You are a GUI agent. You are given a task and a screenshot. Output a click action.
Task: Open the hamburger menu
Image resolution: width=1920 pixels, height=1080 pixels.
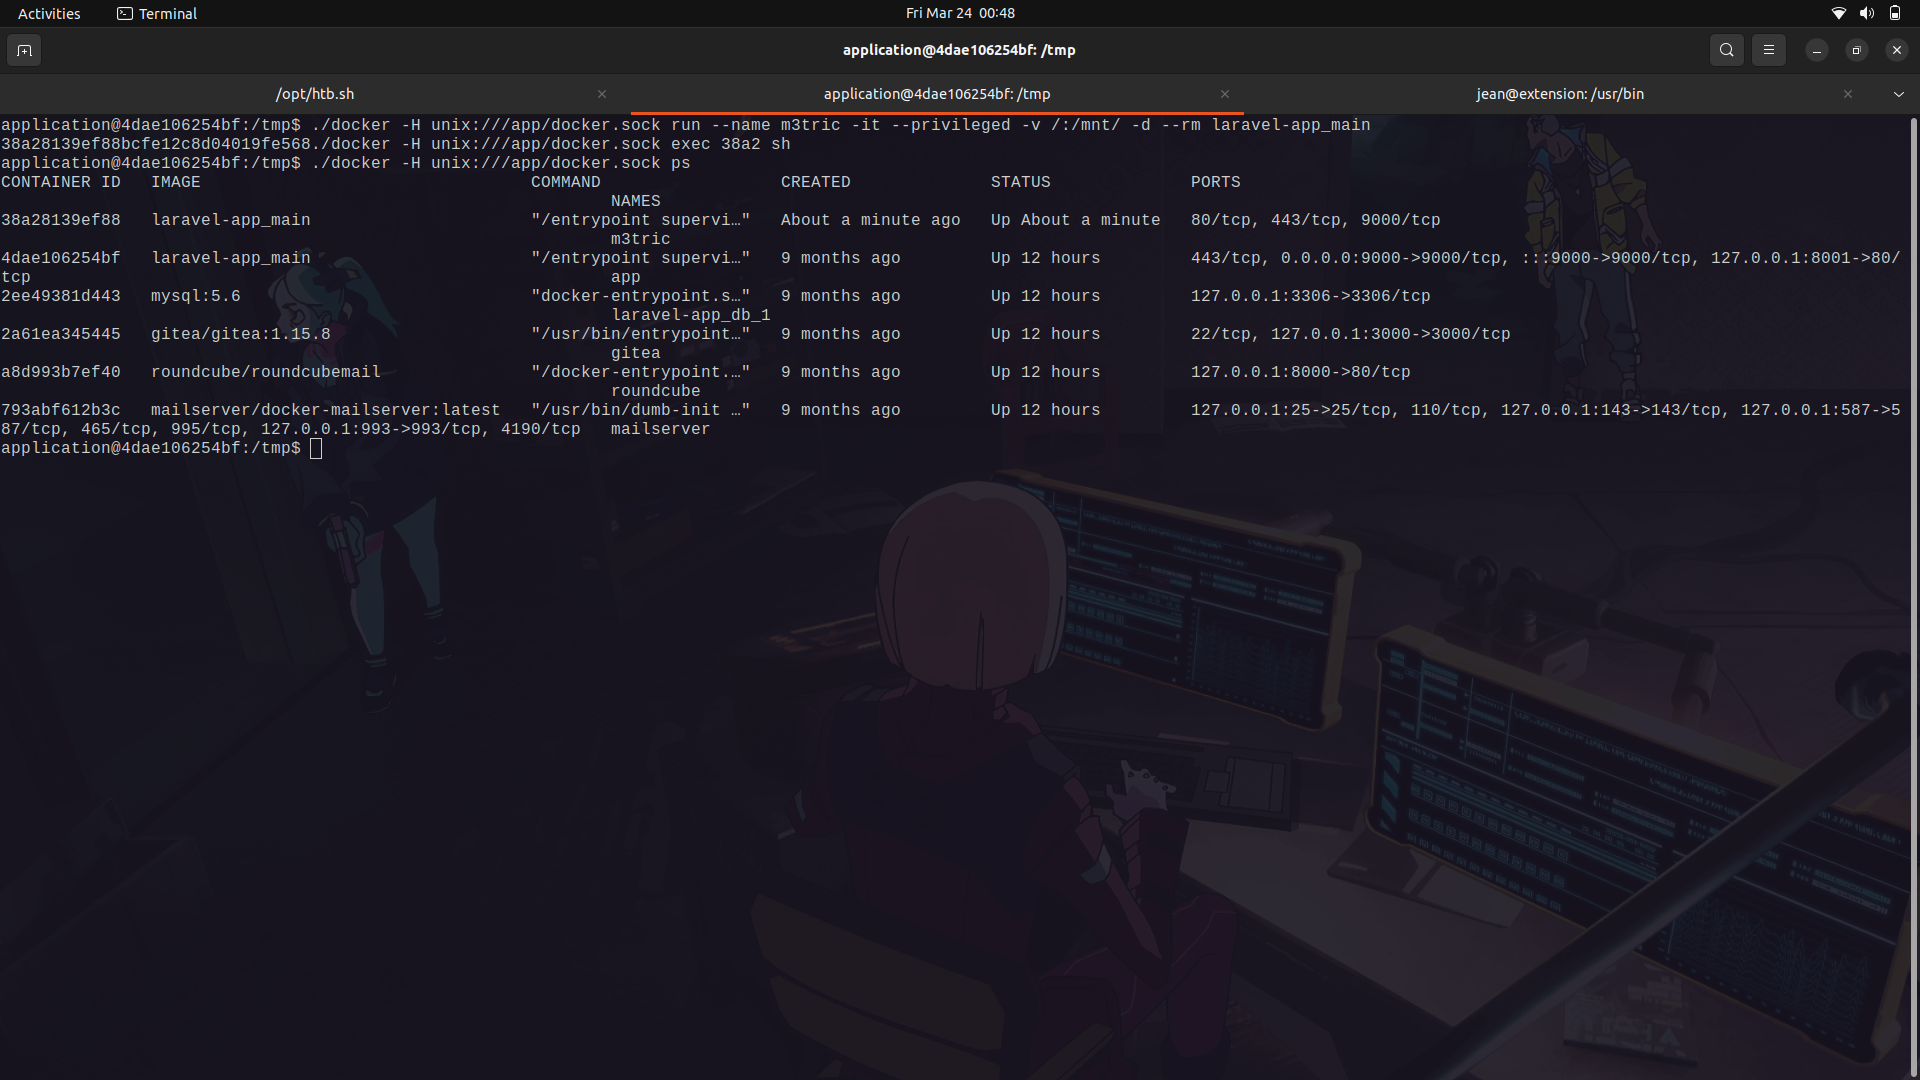tap(1768, 50)
